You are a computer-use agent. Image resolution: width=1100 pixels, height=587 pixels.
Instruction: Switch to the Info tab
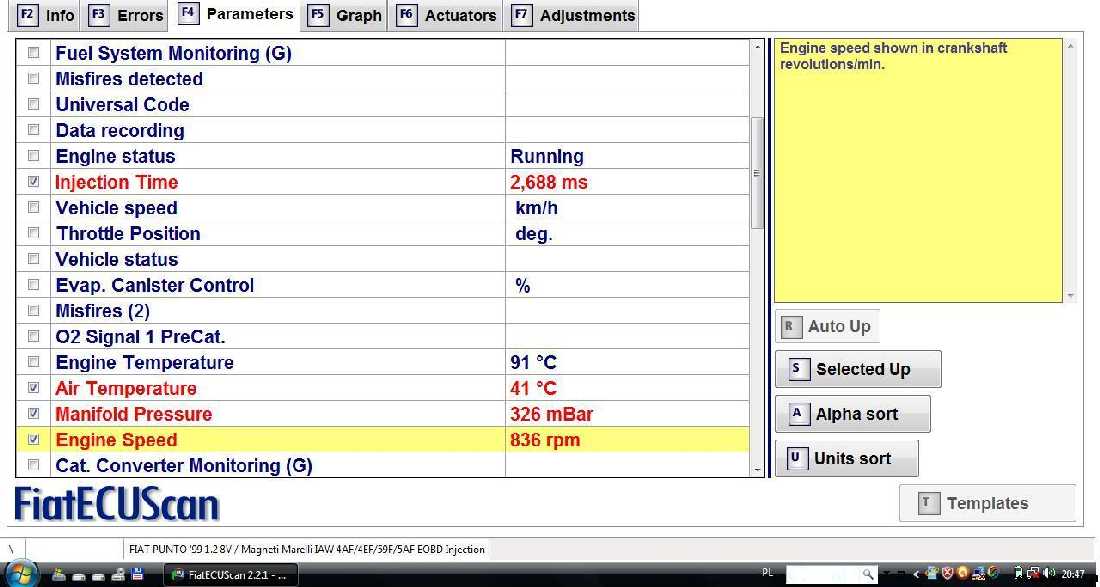[x=46, y=15]
